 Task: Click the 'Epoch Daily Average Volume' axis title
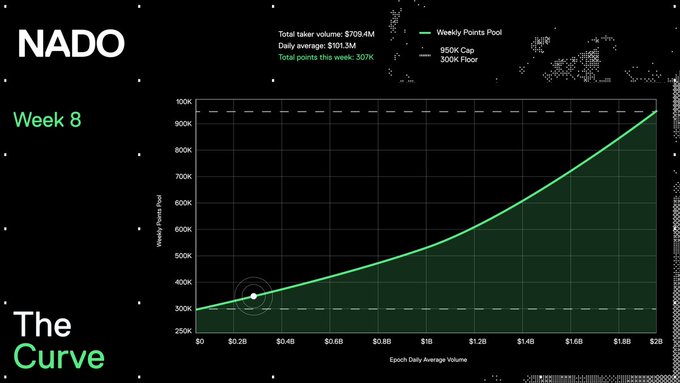(x=428, y=360)
